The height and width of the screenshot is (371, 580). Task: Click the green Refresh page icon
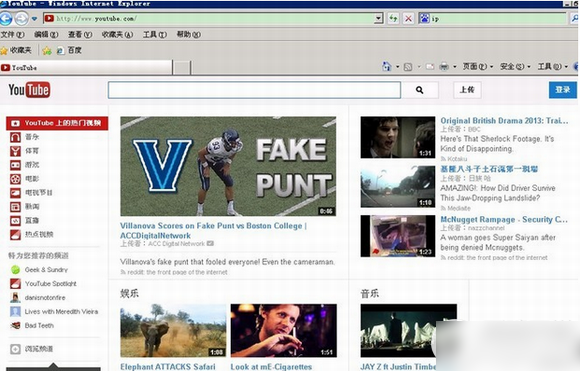tap(393, 18)
